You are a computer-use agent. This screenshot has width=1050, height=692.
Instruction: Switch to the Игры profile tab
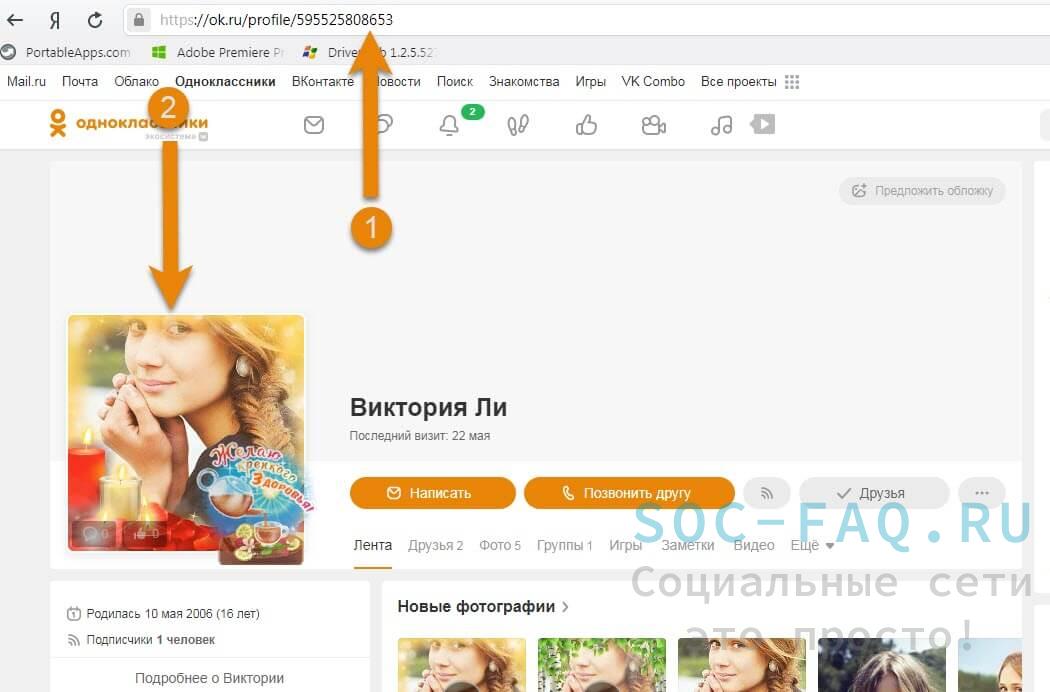(x=625, y=546)
